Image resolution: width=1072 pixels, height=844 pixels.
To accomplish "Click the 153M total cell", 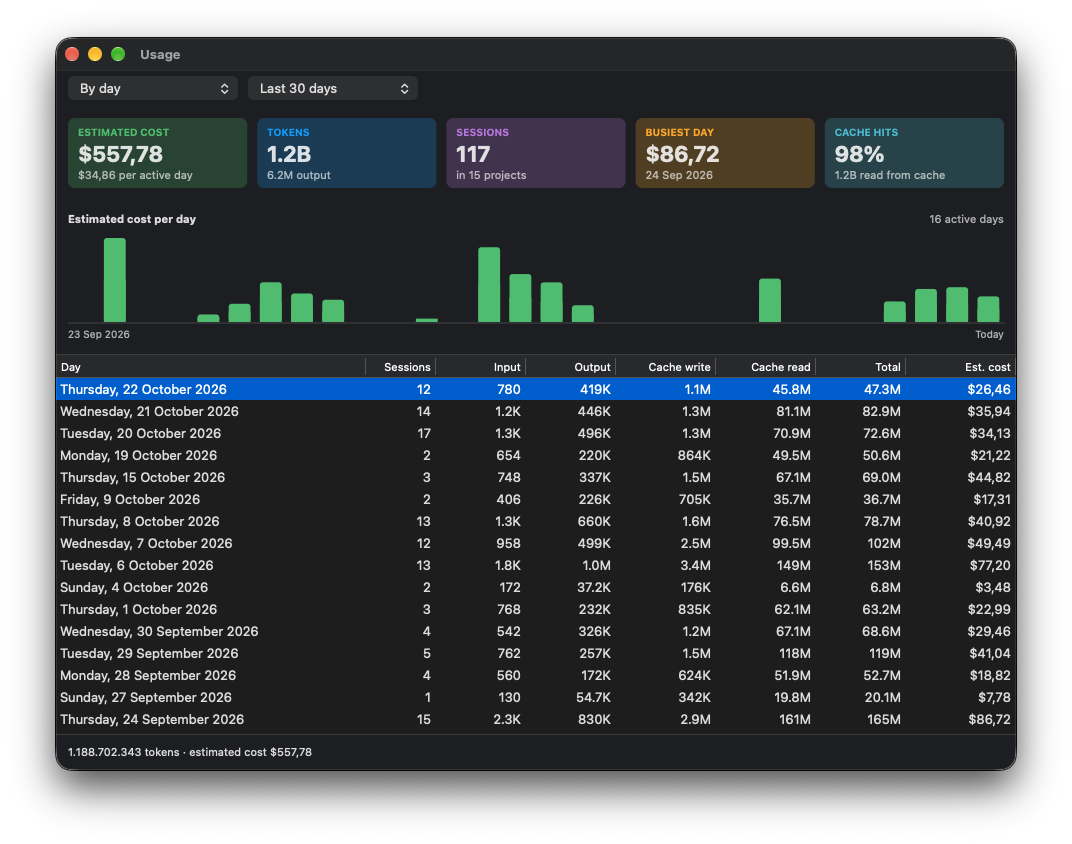I will [884, 565].
